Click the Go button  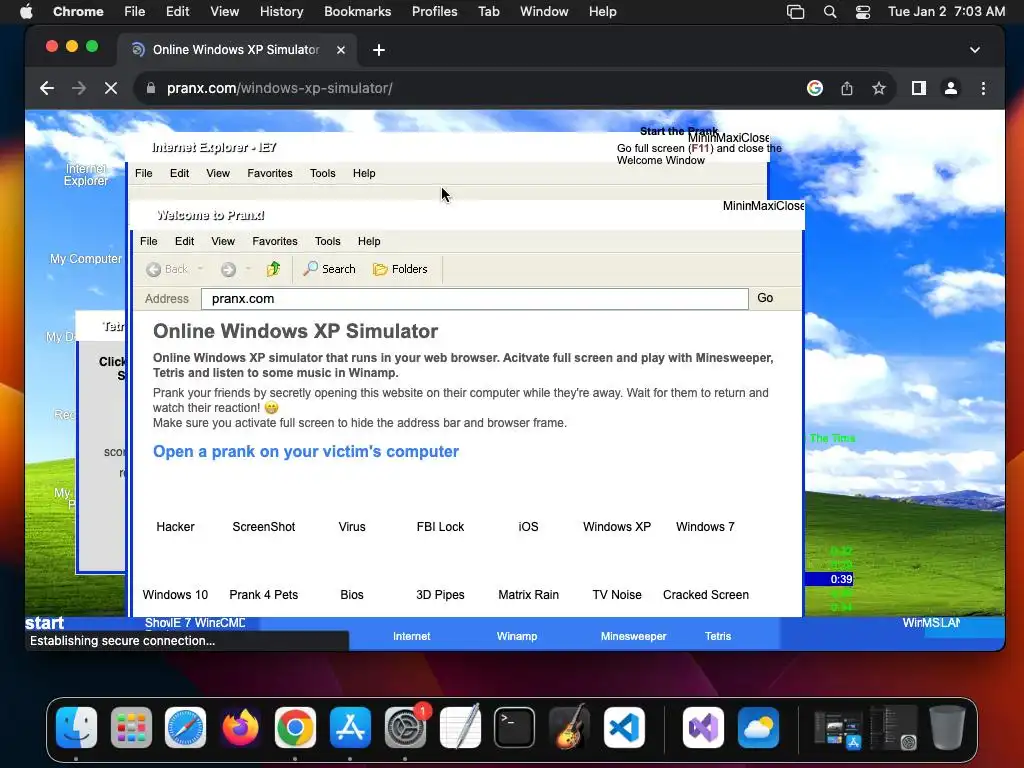click(x=765, y=298)
